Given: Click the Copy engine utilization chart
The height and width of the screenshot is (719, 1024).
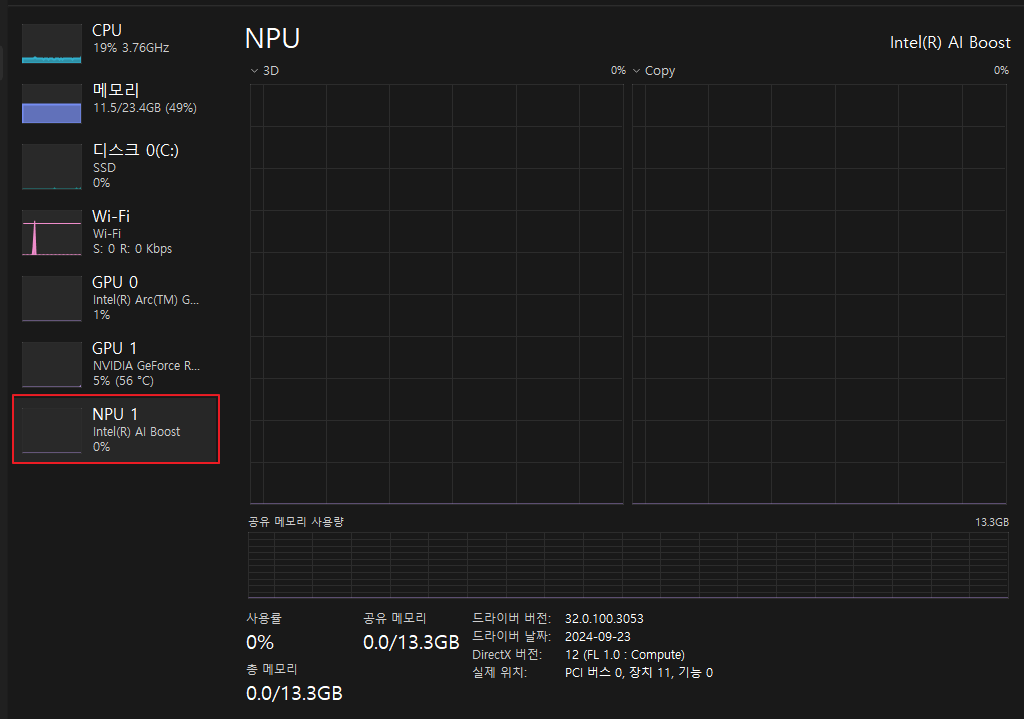Looking at the screenshot, I should pyautogui.click(x=820, y=290).
